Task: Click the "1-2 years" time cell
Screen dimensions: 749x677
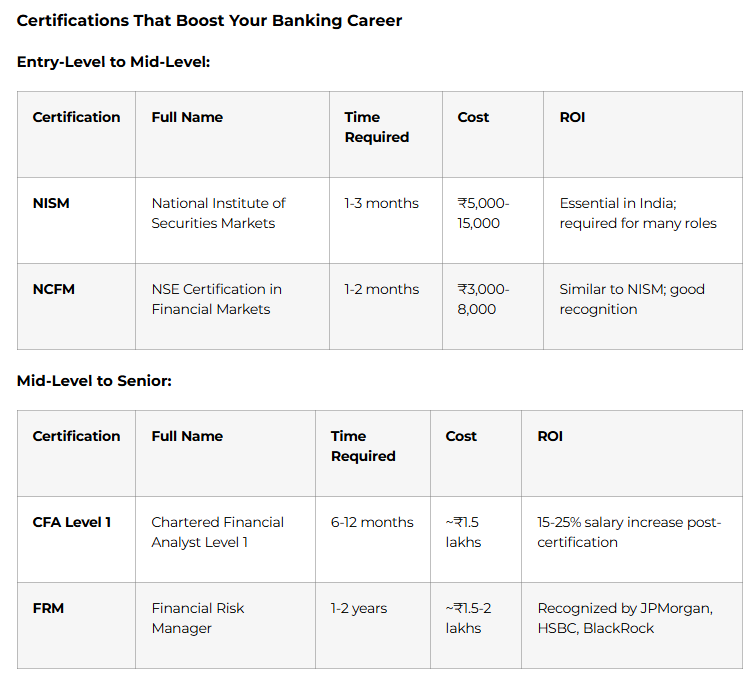Action: coord(359,608)
